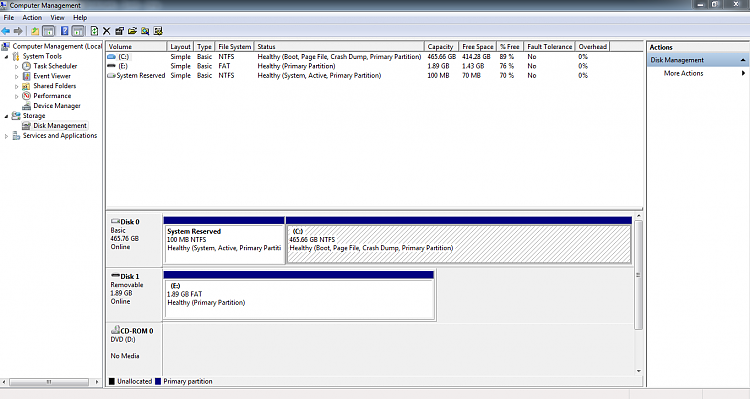Expand Services and Applications node arrow

[x=6, y=136]
